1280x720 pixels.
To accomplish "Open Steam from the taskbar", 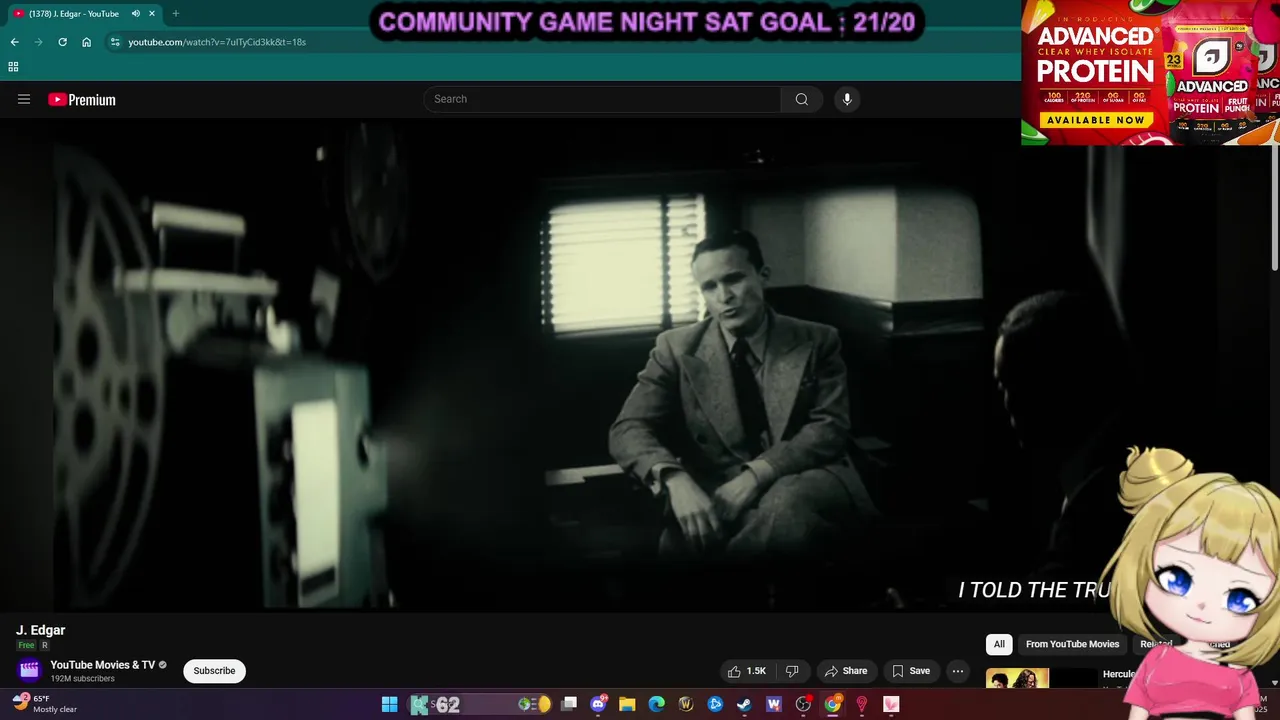I will (x=744, y=705).
